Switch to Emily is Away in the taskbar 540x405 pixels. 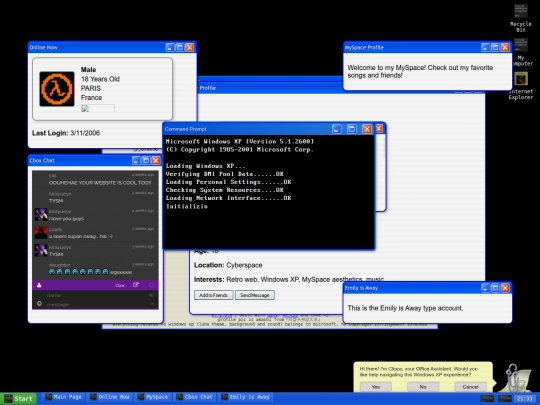point(245,397)
